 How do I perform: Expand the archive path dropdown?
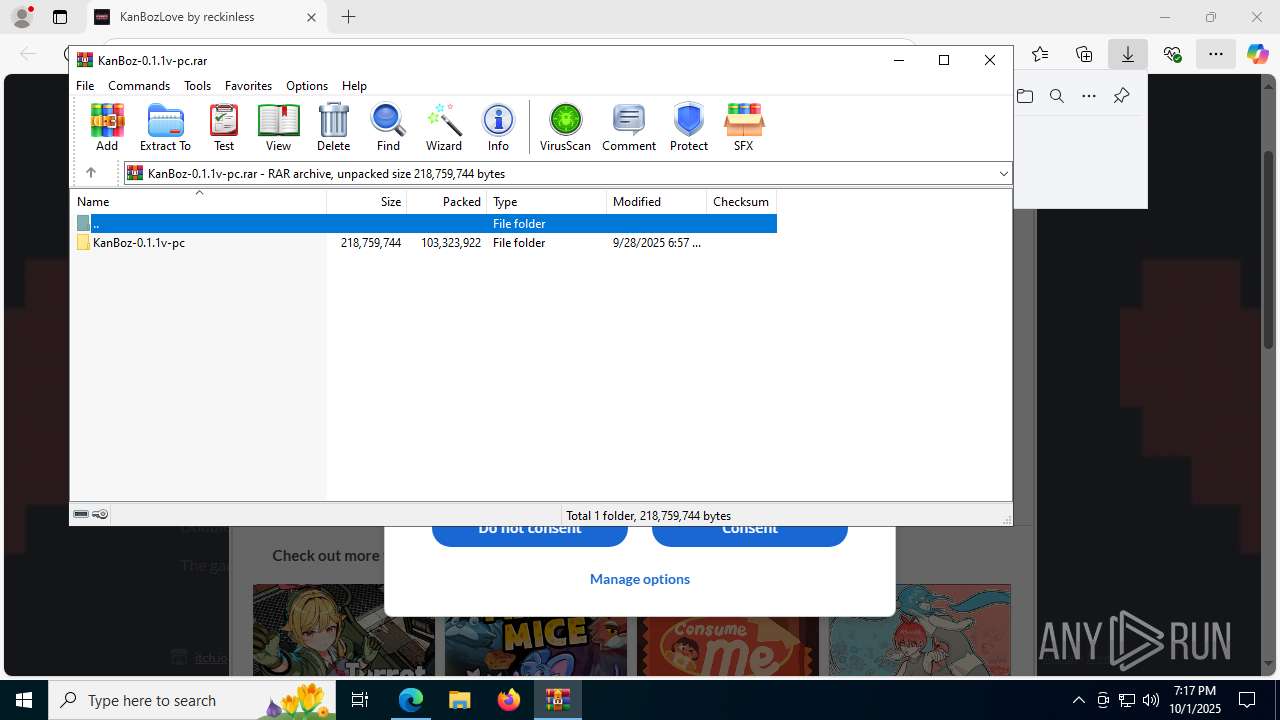pos(1003,173)
